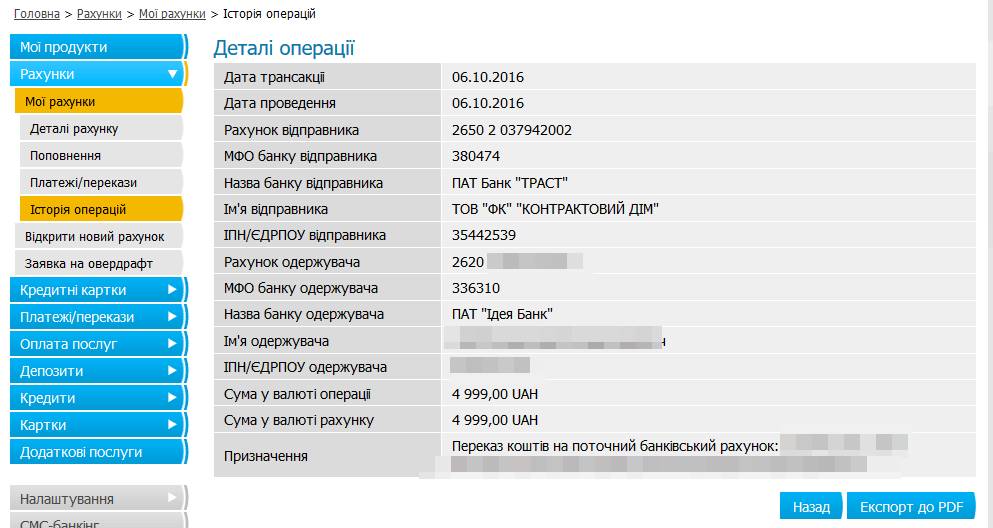Open Рахунки breadcrumb link
This screenshot has width=993, height=528.
click(x=99, y=14)
